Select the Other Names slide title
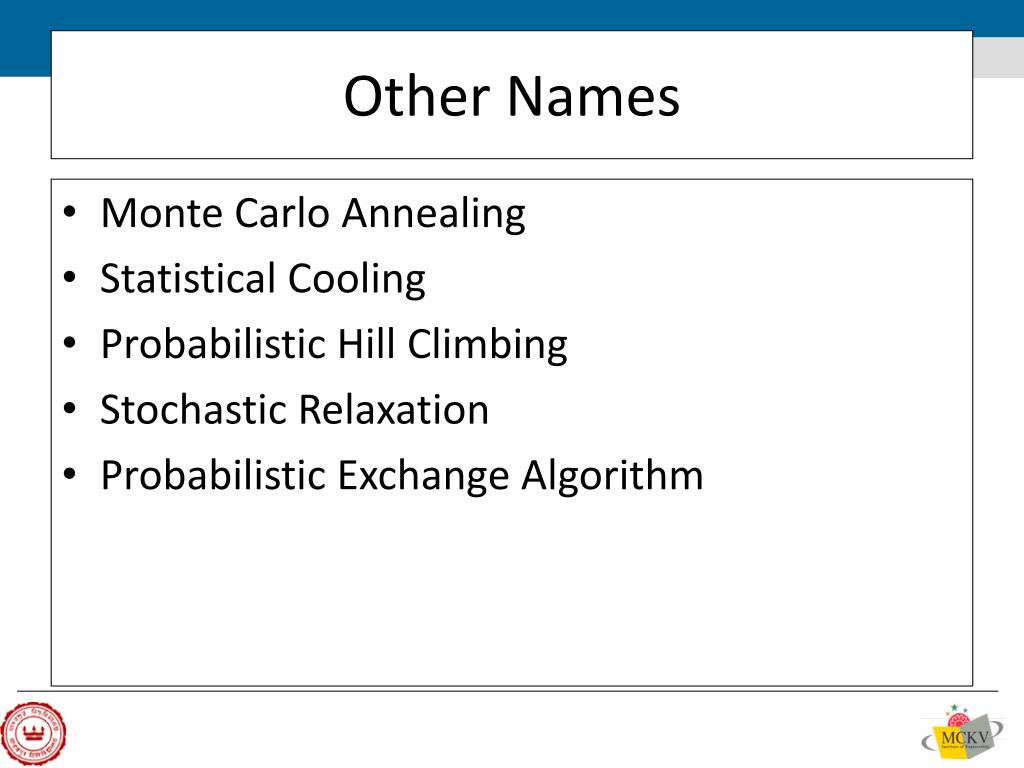This screenshot has width=1024, height=768. tap(511, 96)
